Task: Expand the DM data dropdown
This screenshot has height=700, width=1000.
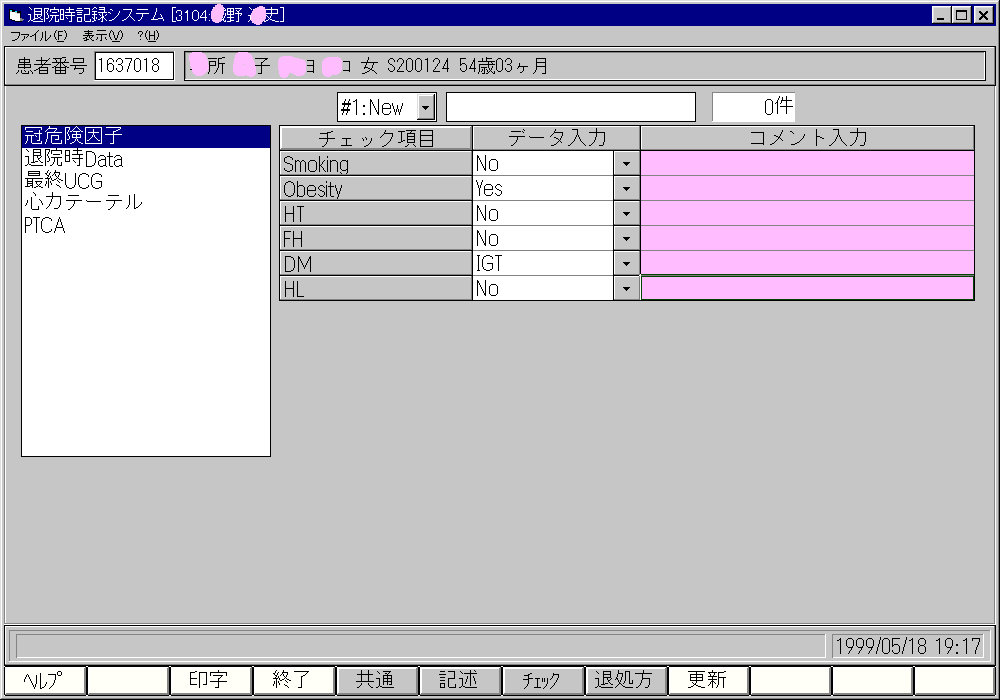Action: tap(627, 264)
